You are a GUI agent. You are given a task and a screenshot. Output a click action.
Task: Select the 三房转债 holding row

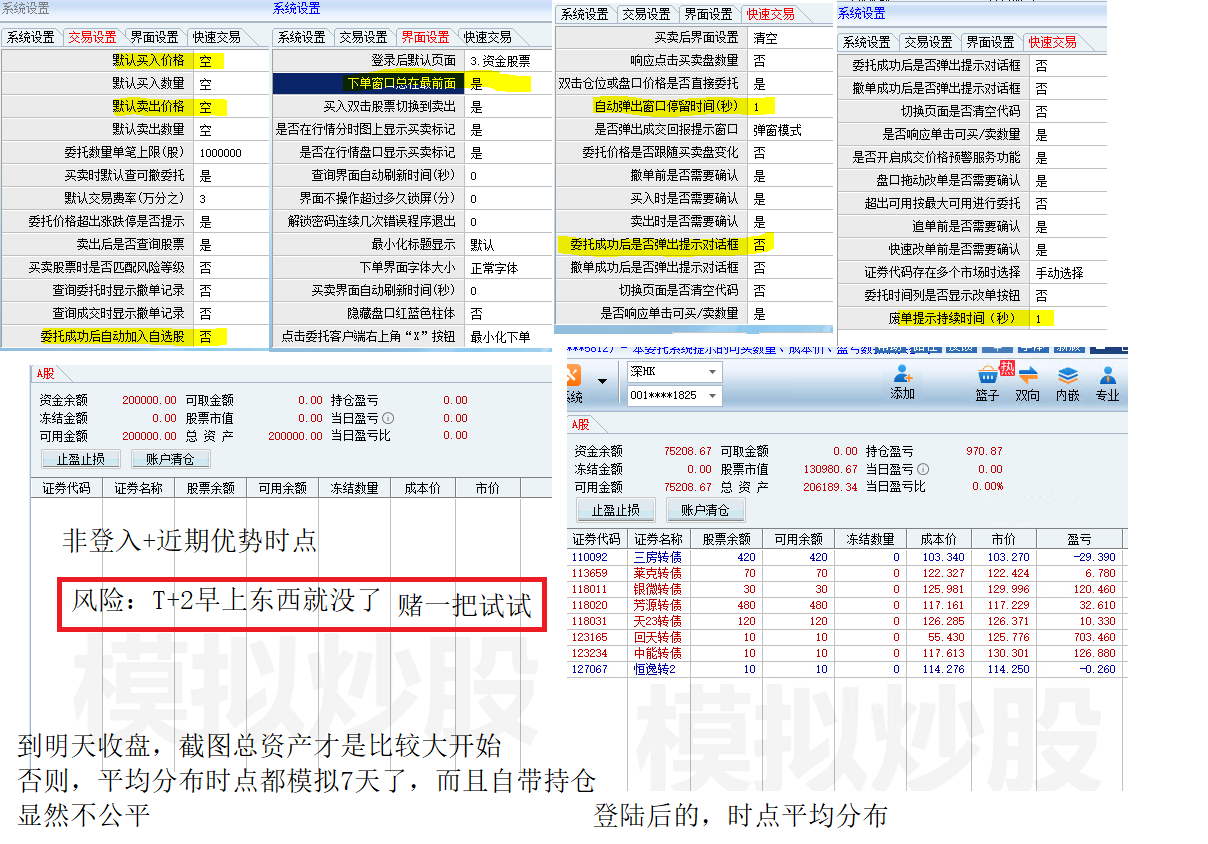point(846,557)
